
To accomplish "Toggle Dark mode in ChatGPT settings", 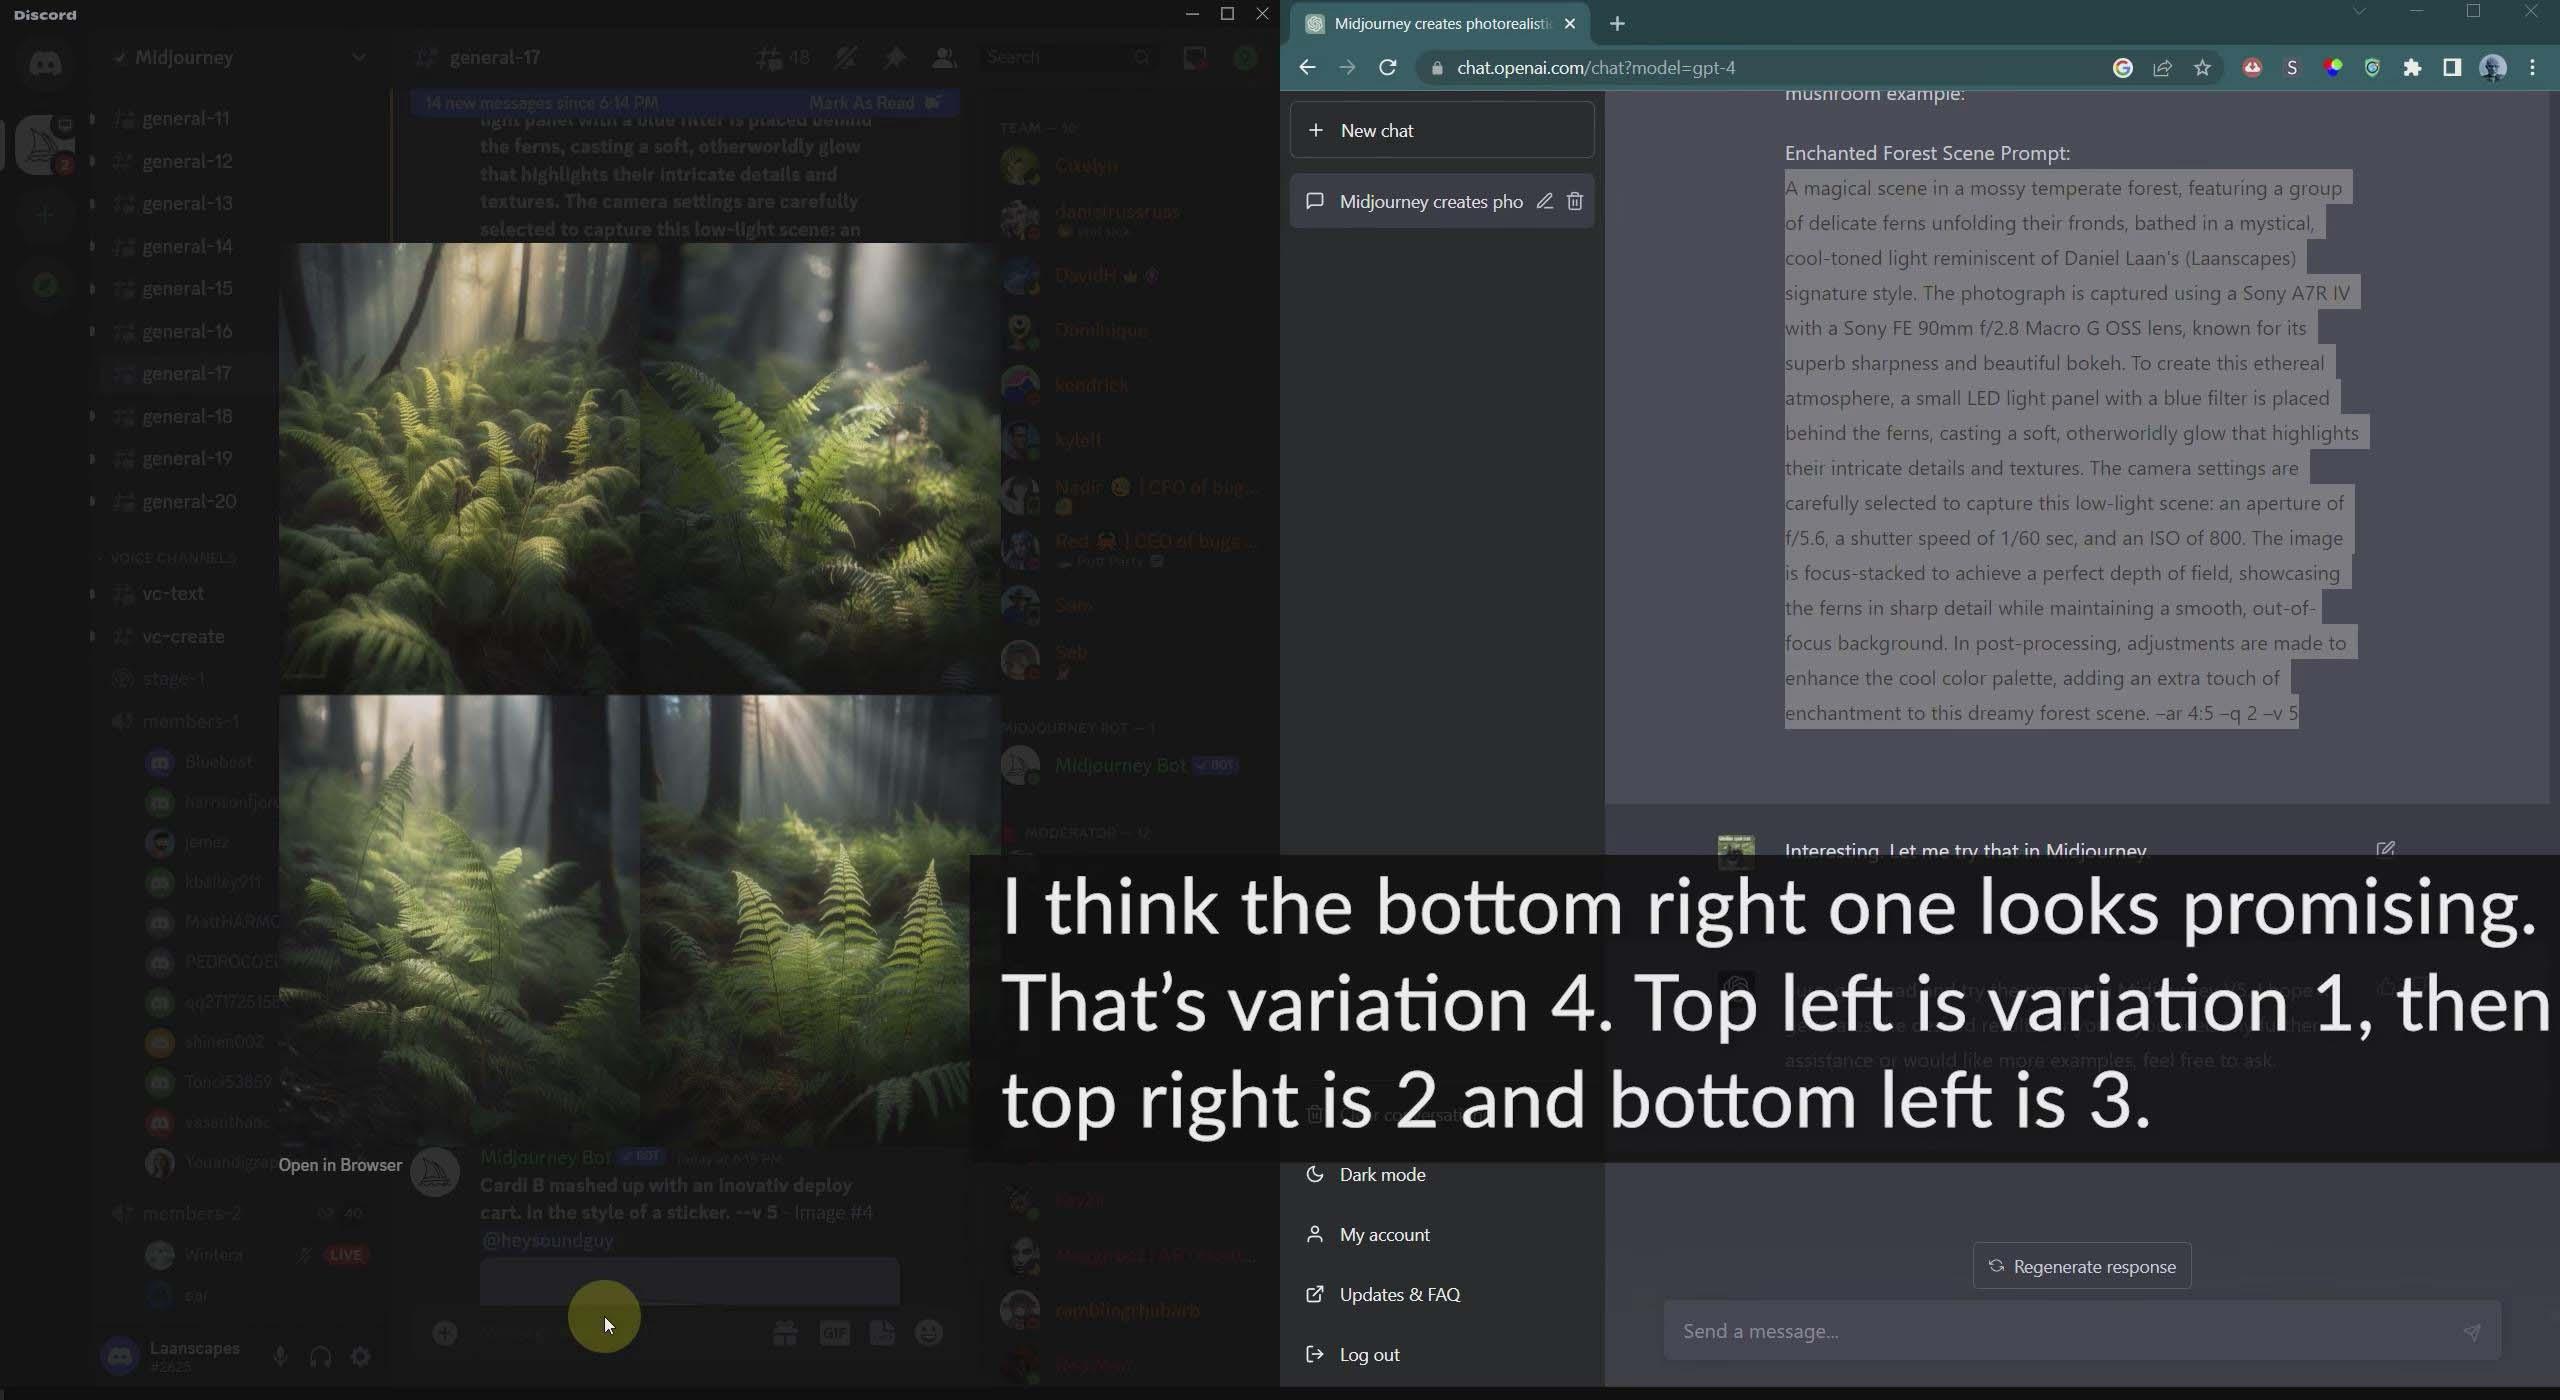I will [x=1381, y=1174].
